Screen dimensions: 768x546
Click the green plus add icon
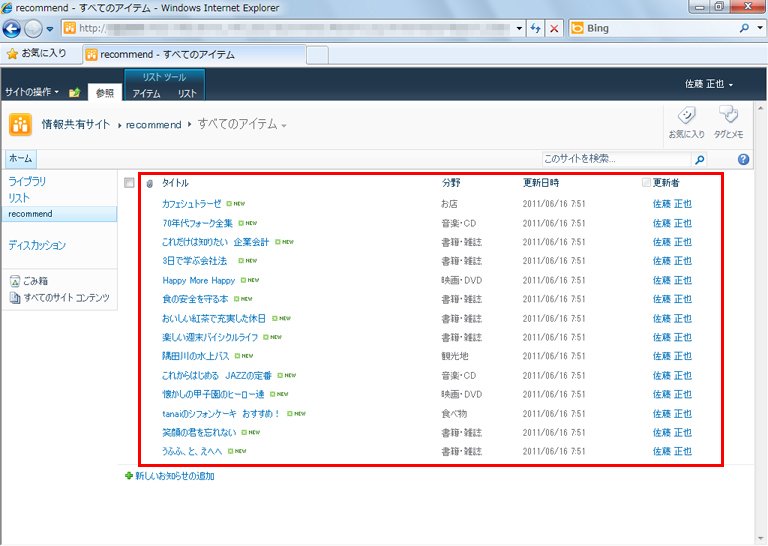click(129, 475)
